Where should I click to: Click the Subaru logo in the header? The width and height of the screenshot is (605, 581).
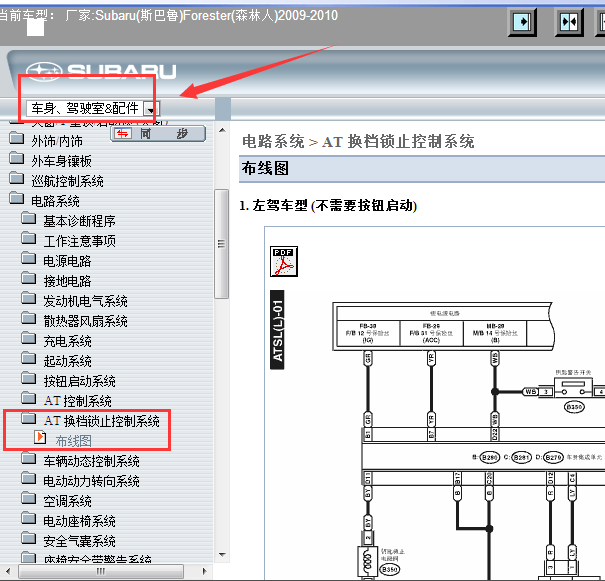point(101,72)
